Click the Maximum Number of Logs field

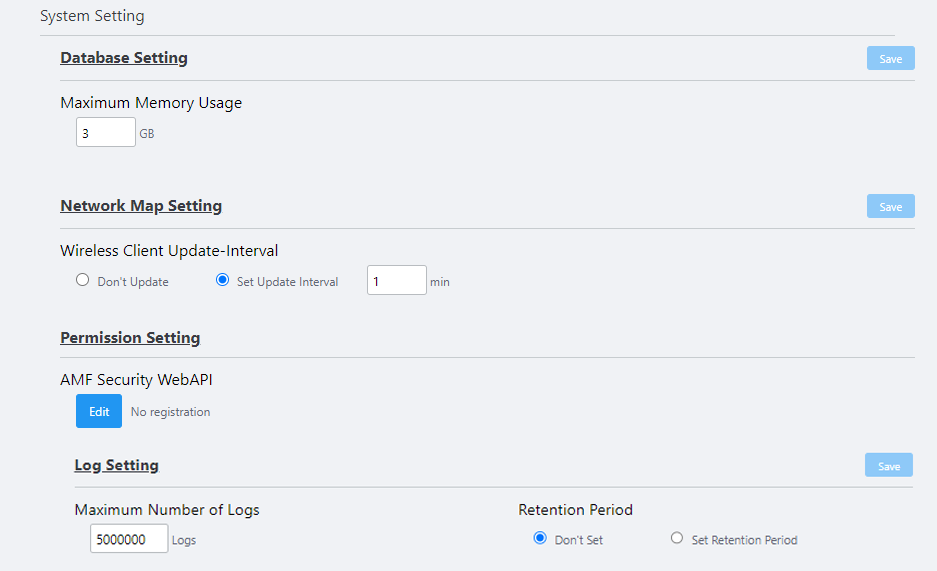coord(128,539)
